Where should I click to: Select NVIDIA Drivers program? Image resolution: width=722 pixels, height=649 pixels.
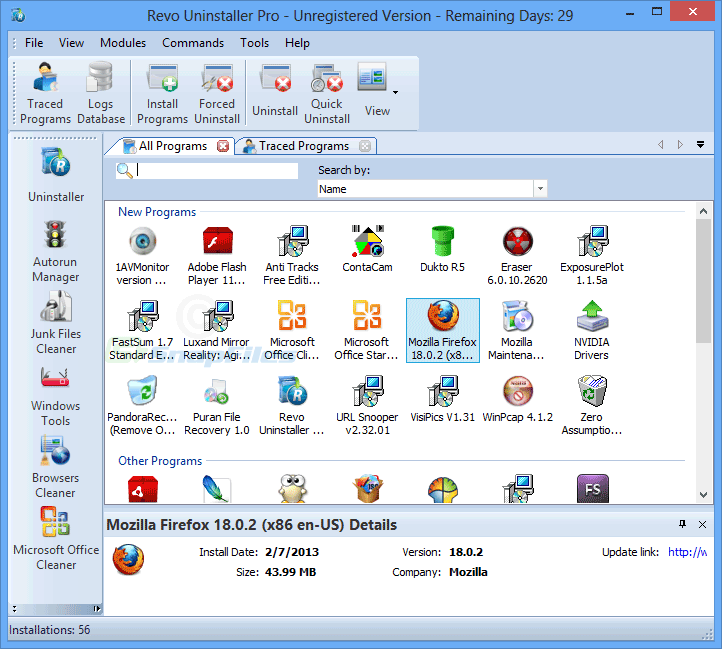592,330
